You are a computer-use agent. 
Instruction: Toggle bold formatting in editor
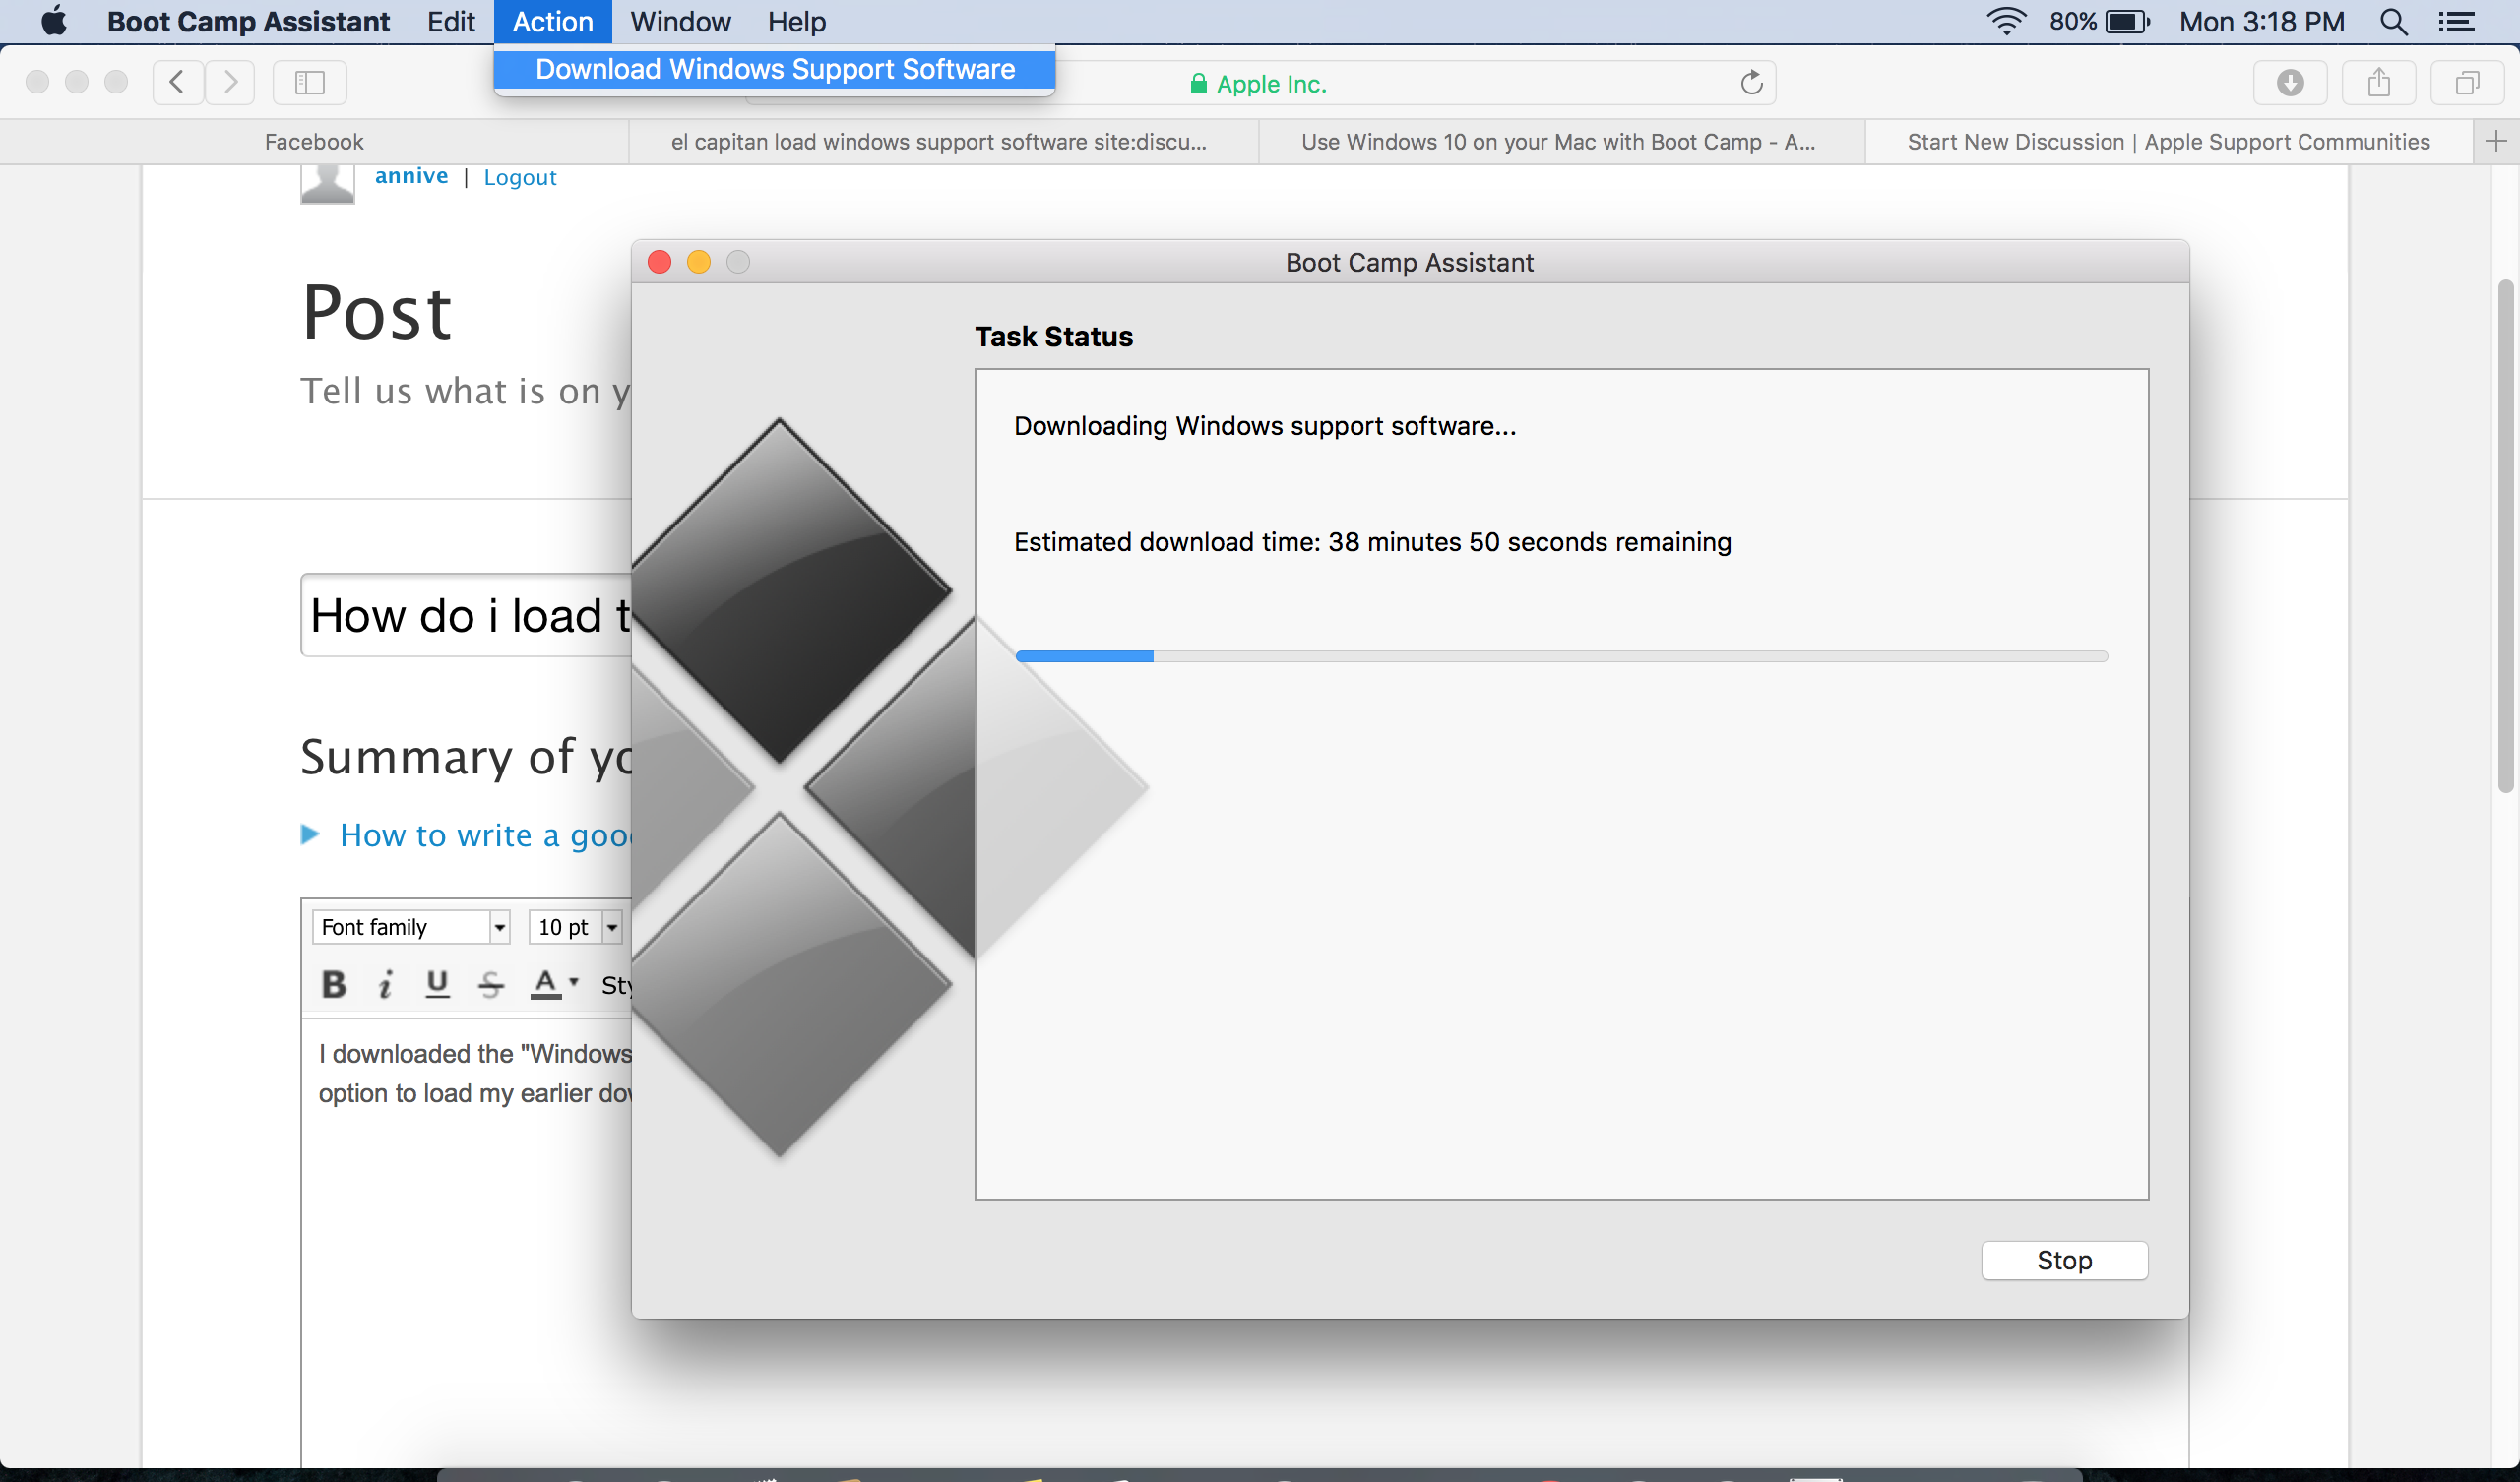(334, 984)
